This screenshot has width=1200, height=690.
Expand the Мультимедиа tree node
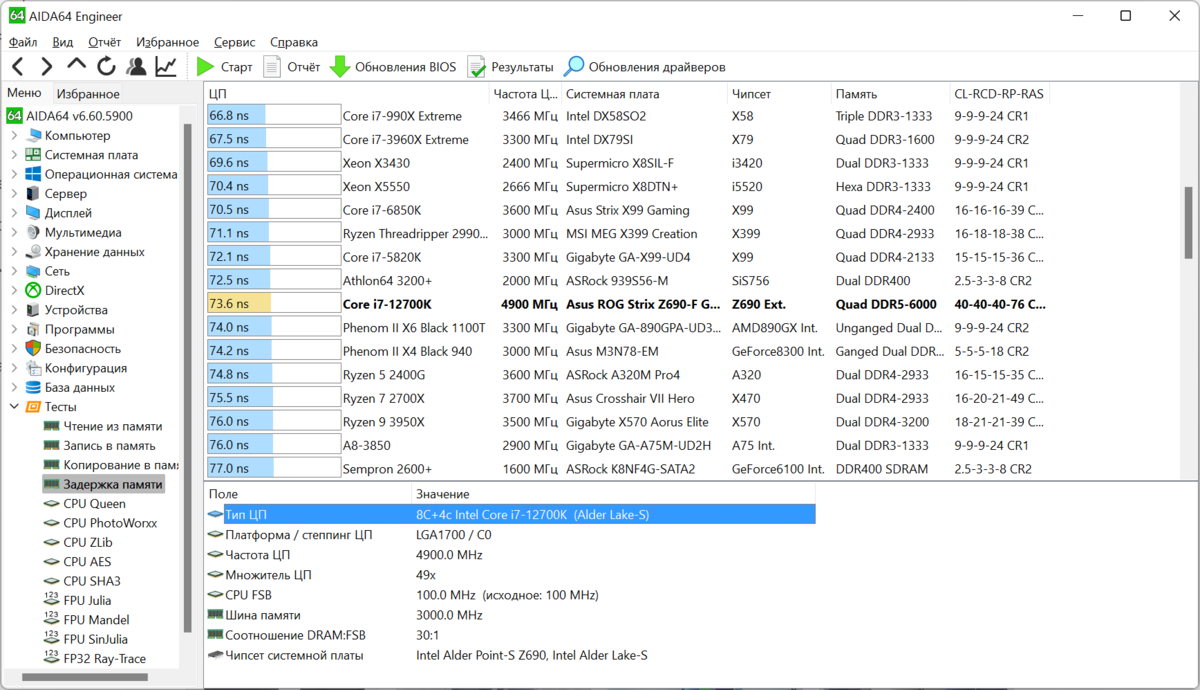click(14, 232)
